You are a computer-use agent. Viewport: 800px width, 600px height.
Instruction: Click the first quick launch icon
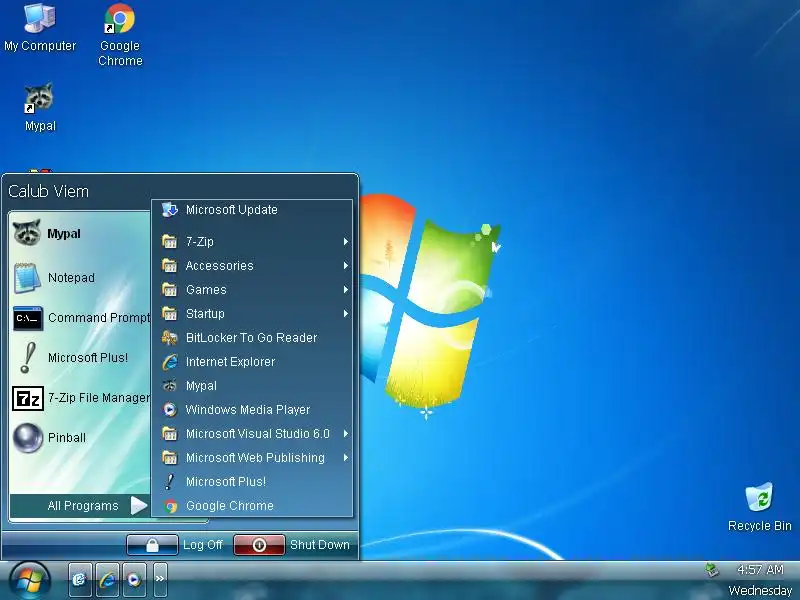pyautogui.click(x=80, y=580)
